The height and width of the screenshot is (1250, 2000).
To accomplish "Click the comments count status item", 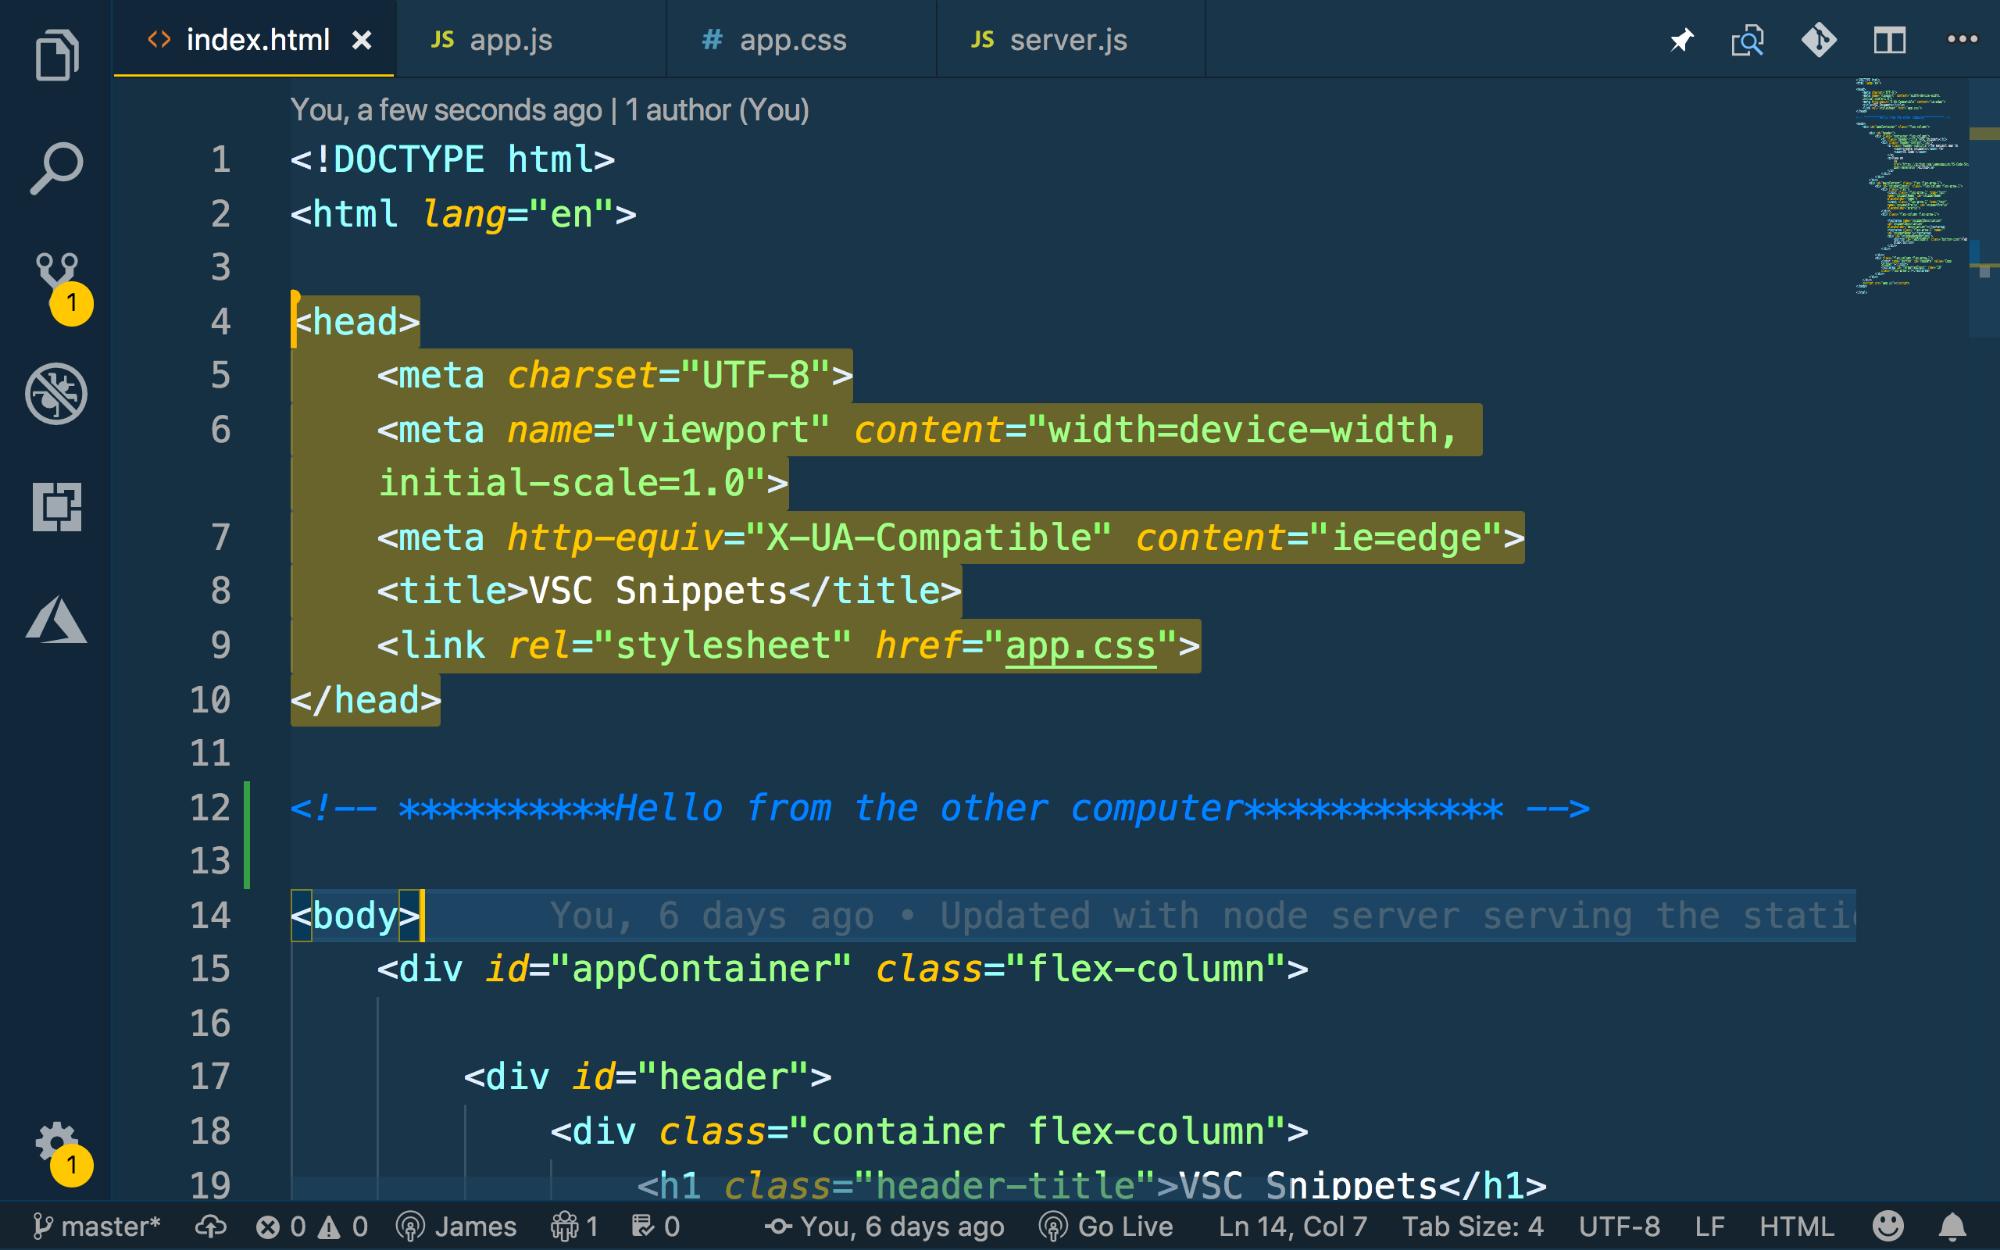I will 656,1226.
